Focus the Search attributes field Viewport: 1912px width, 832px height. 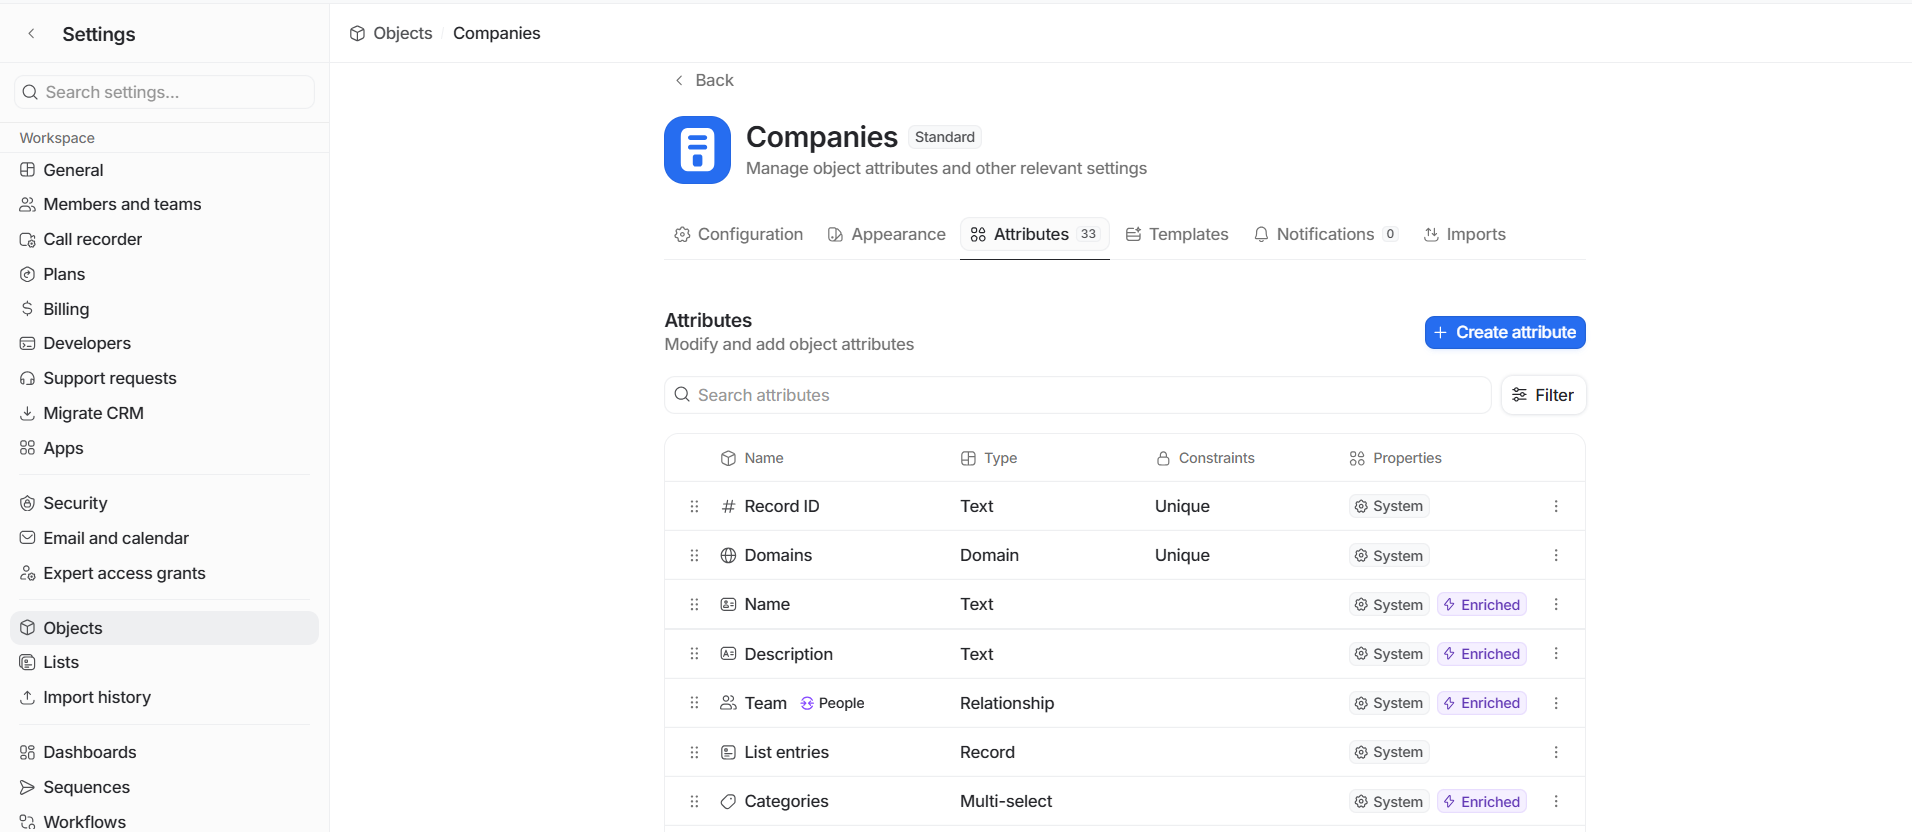[1080, 395]
